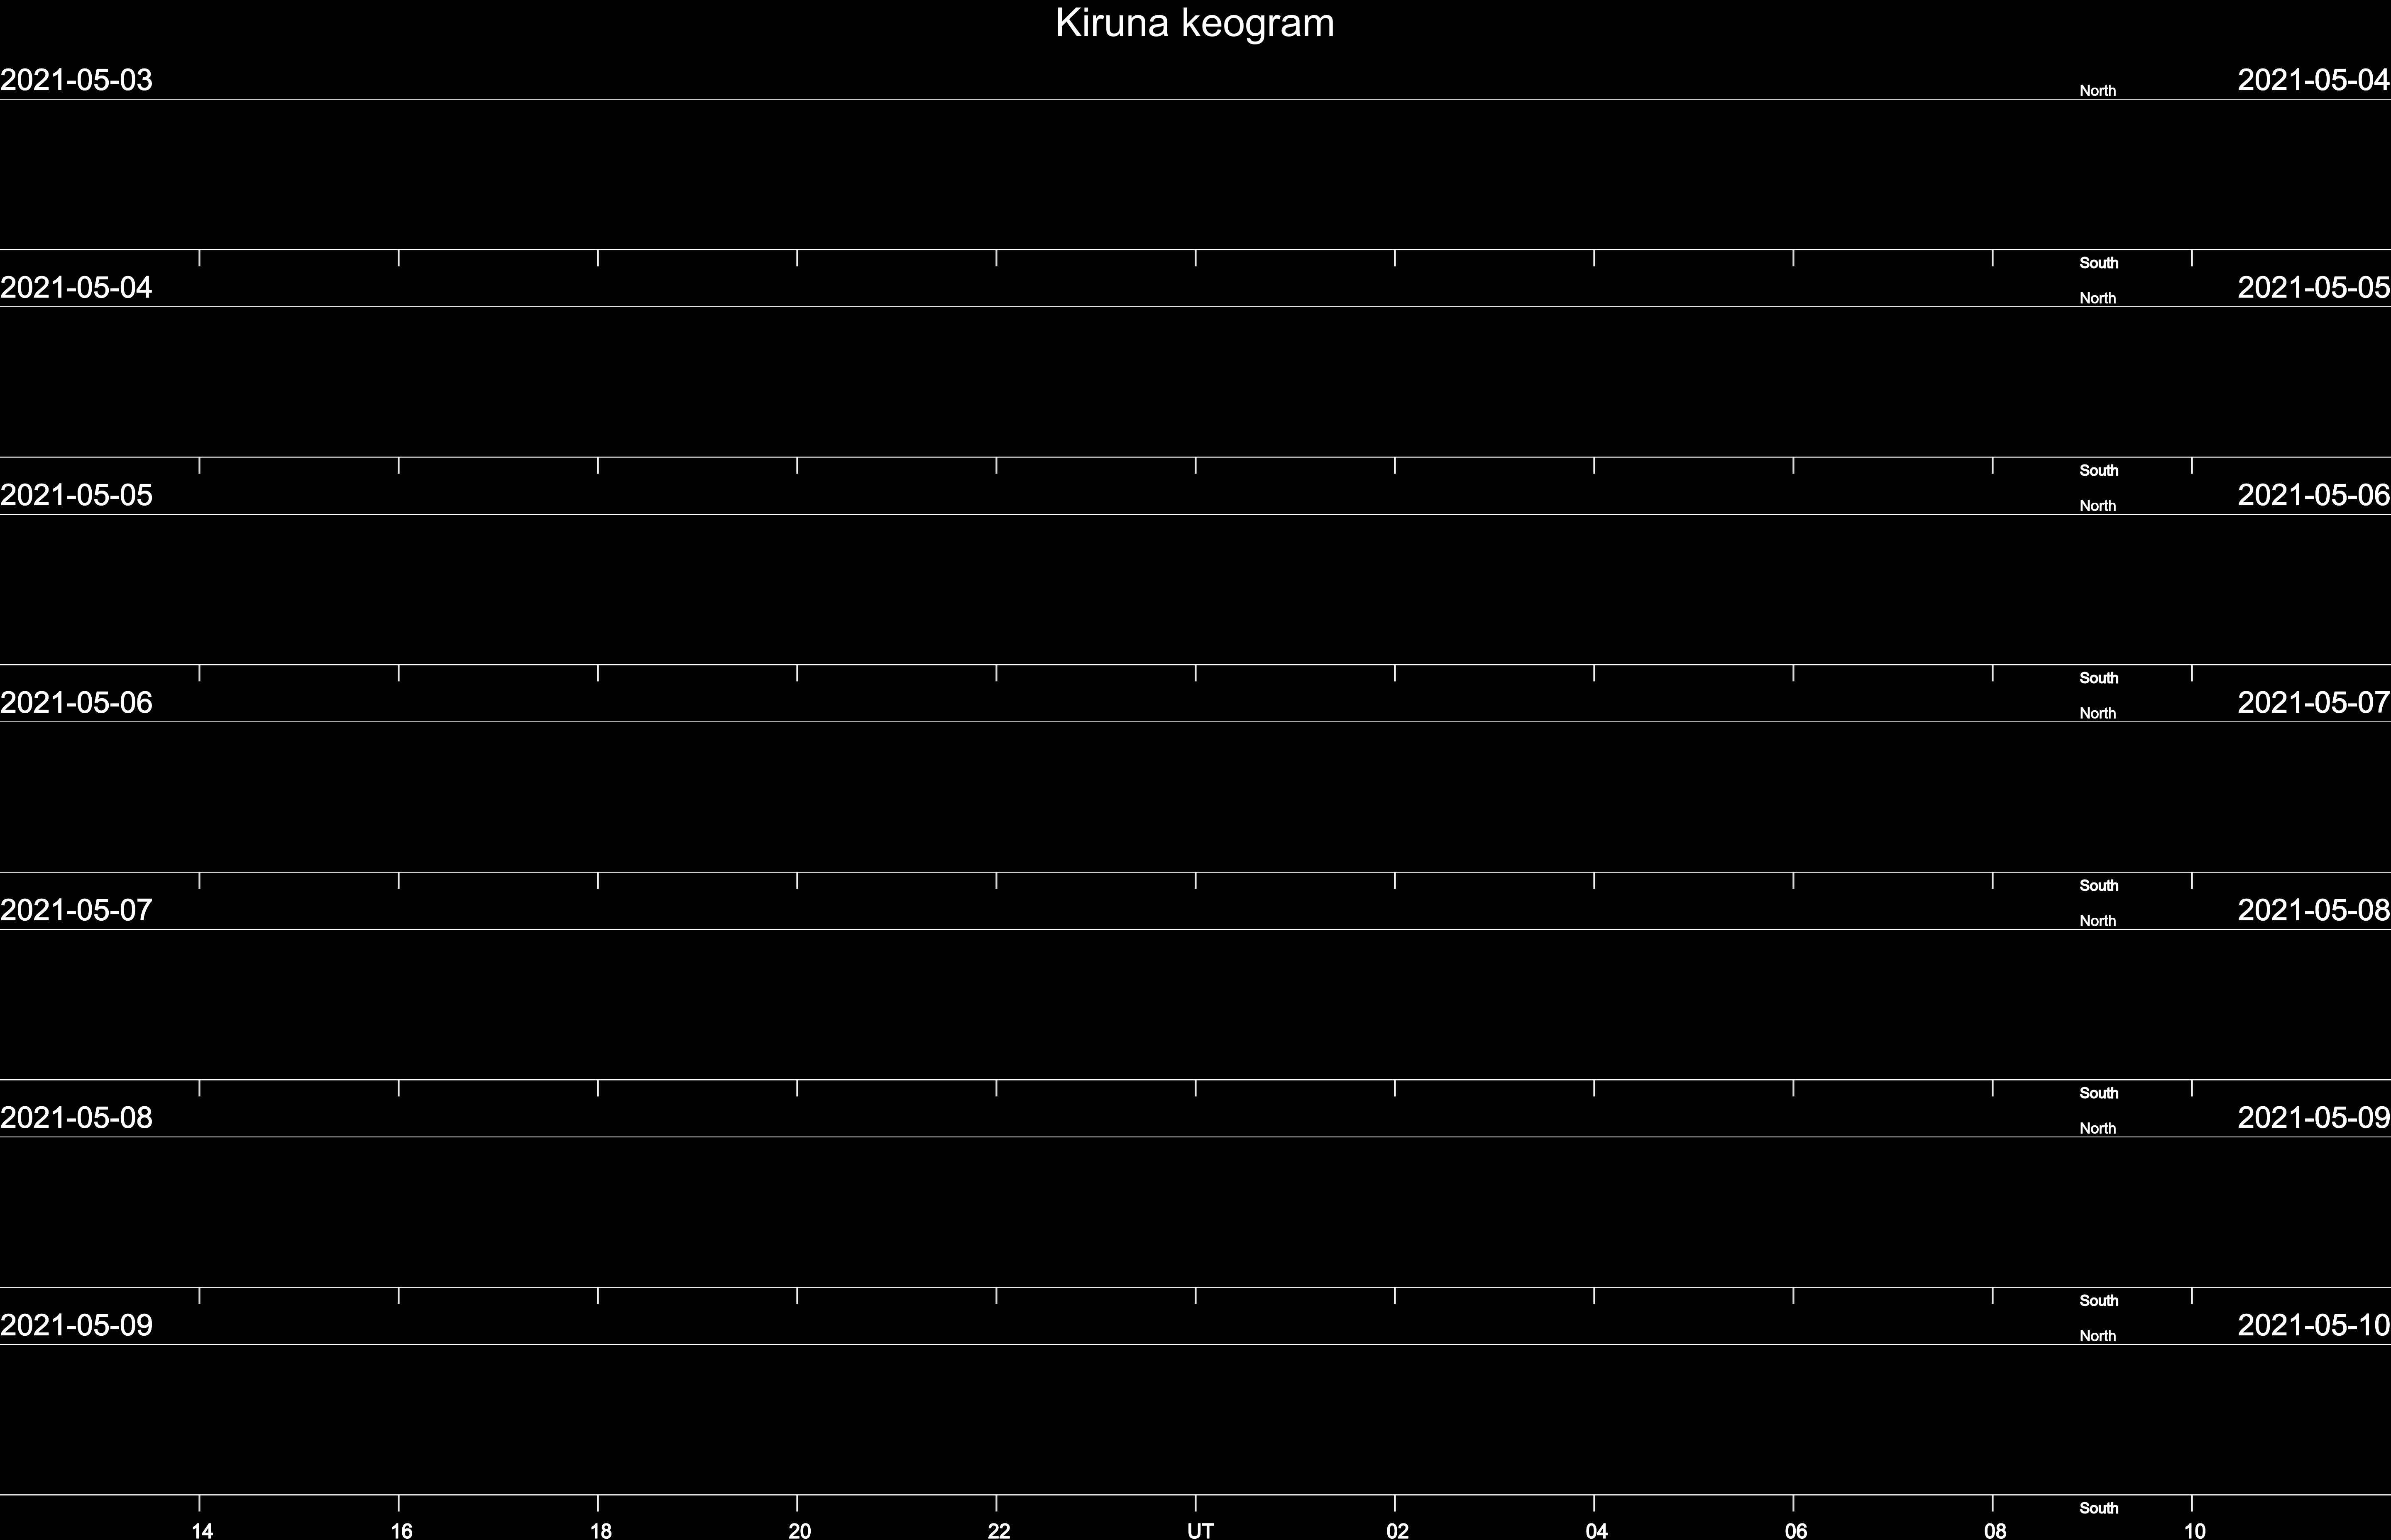Screen dimensions: 2391x1540
Task: Click North label of the 2021-05-05 starting panel
Action: pyautogui.click(x=2098, y=506)
